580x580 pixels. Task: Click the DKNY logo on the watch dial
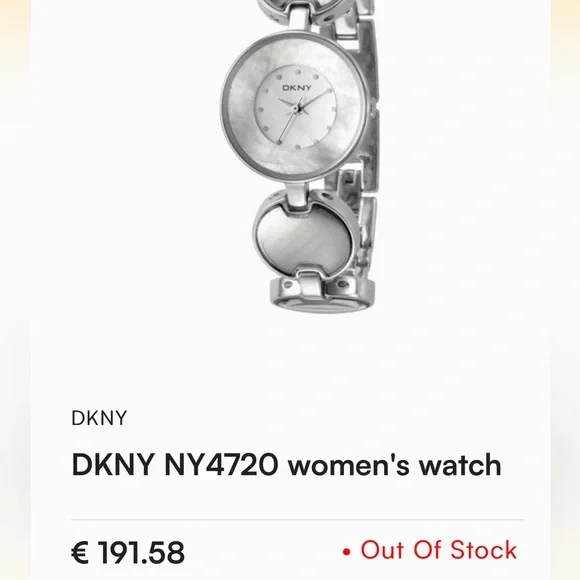coord(297,88)
